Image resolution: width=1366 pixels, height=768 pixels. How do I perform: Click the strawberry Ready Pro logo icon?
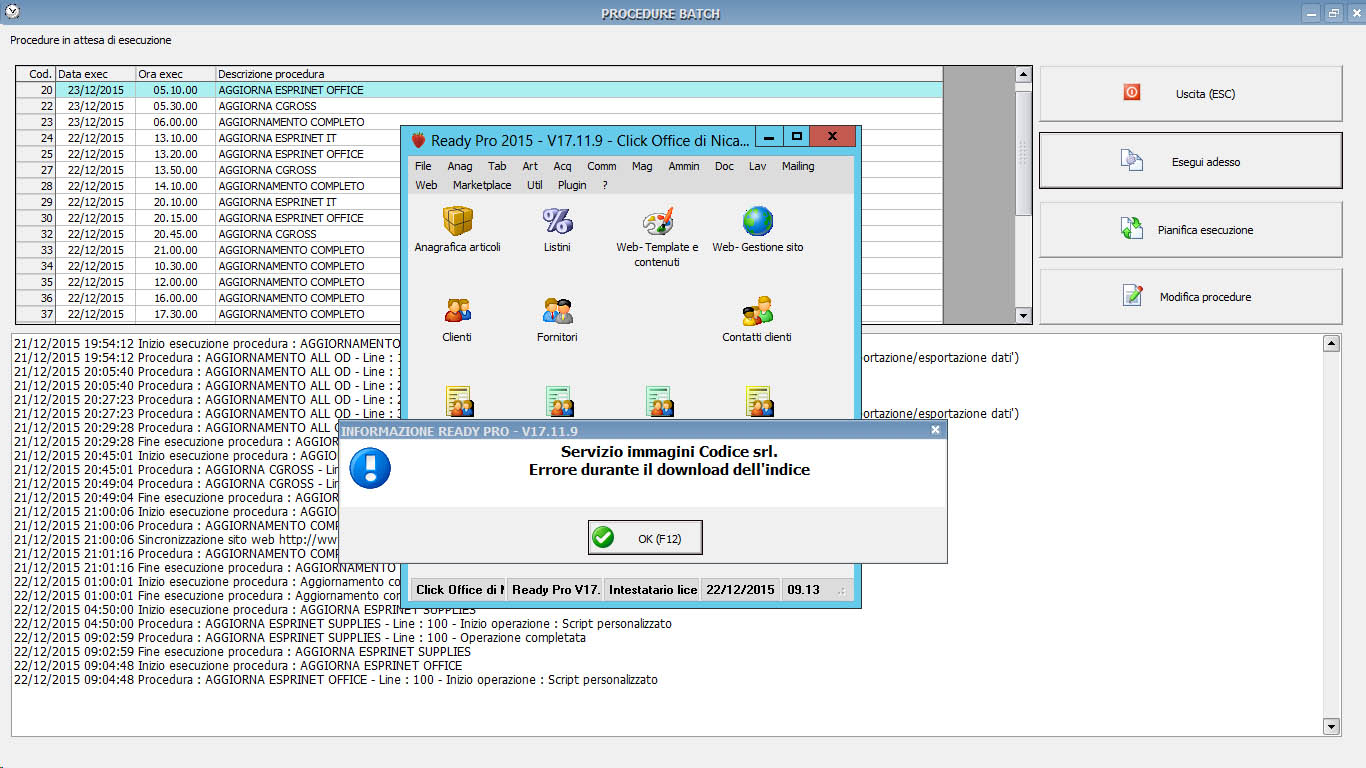(x=419, y=139)
